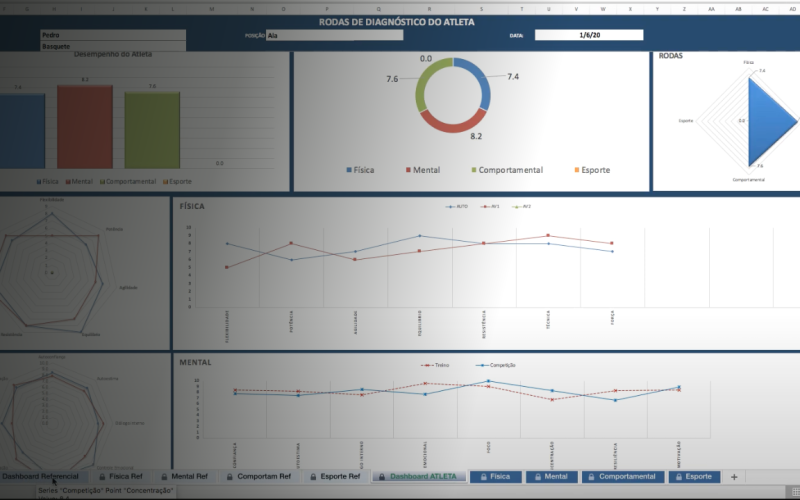Viewport: 800px width, 500px height.
Task: Click the plus icon to add a sheet
Action: click(x=734, y=477)
